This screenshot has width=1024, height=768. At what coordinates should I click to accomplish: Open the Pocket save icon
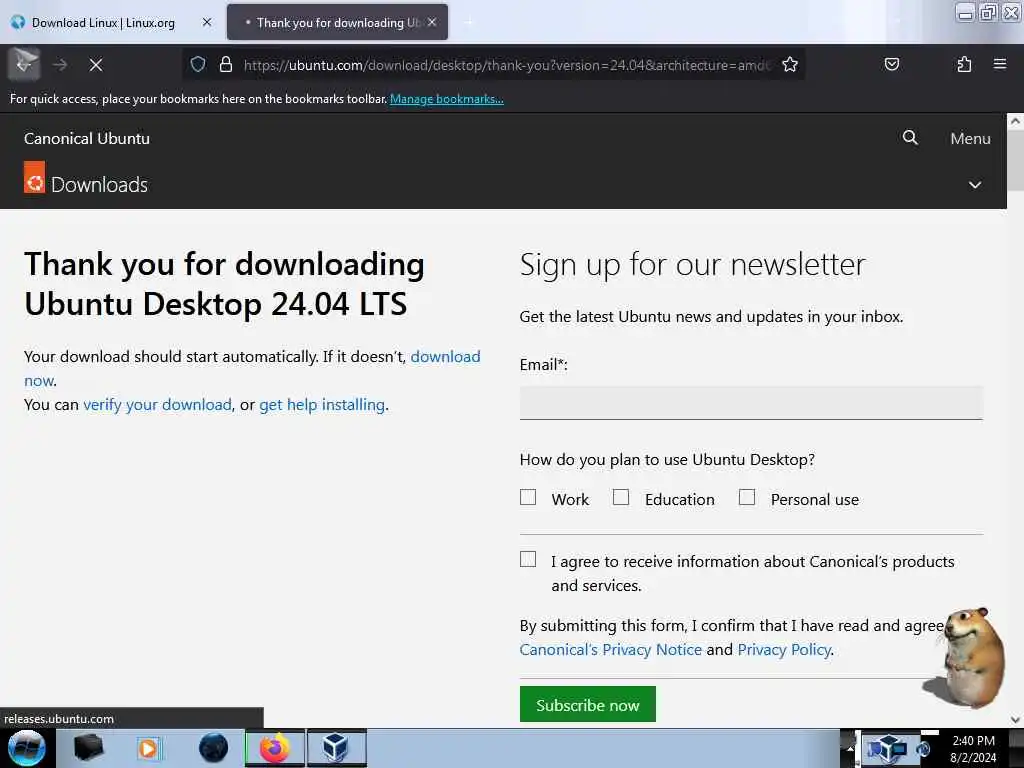coord(892,64)
